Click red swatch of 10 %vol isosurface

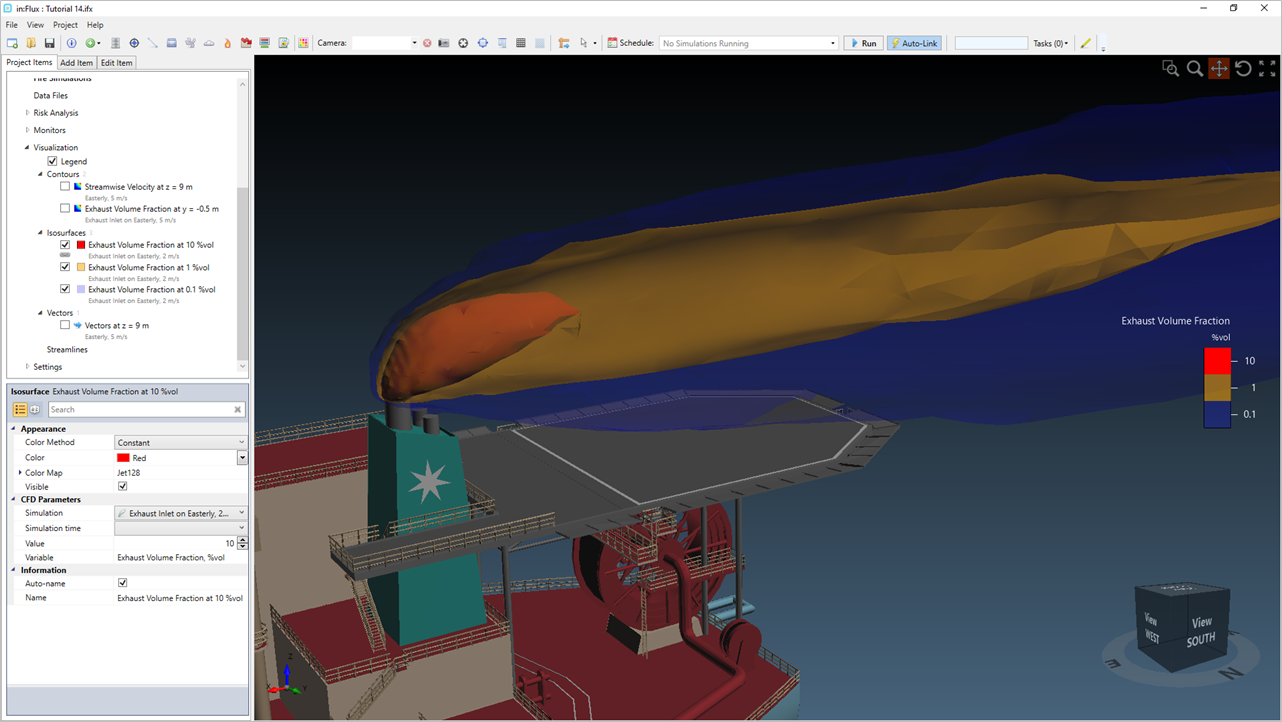[x=81, y=244]
